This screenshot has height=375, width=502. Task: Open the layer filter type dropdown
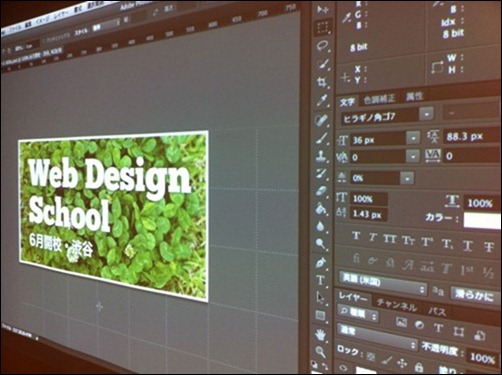(358, 314)
